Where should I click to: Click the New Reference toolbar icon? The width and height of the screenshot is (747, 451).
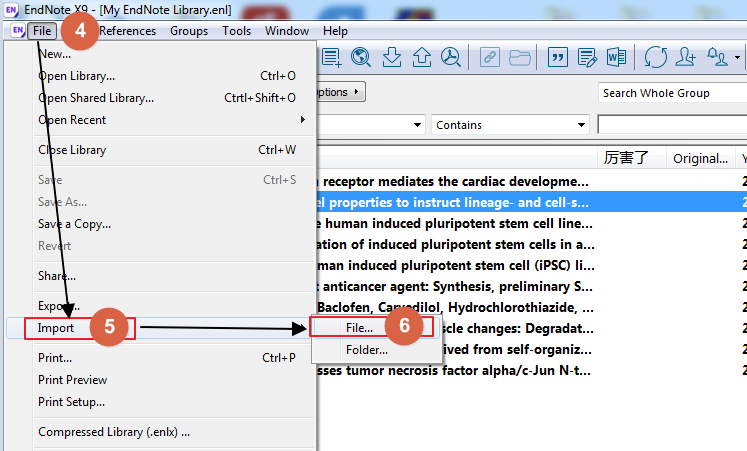pos(332,57)
